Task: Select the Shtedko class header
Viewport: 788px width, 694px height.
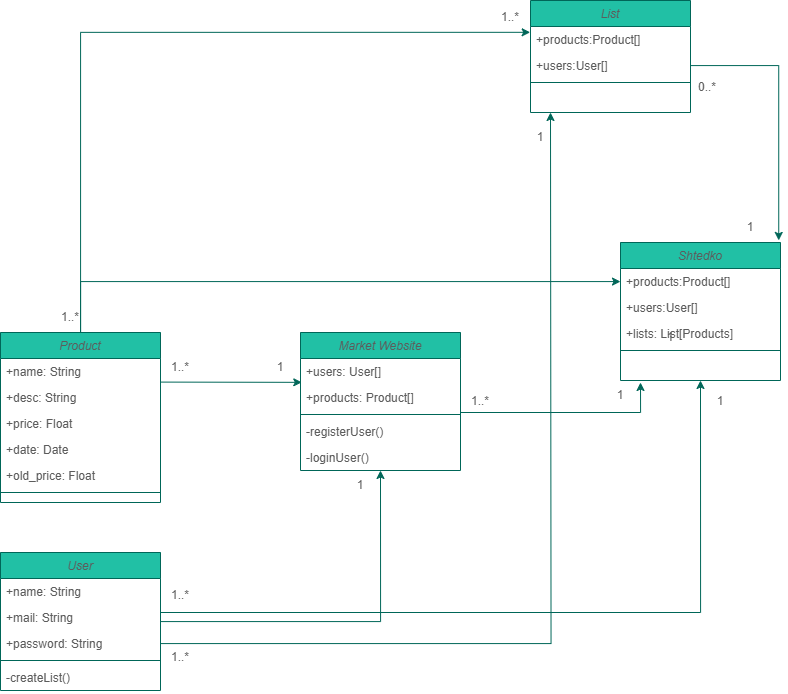Action: (700, 256)
